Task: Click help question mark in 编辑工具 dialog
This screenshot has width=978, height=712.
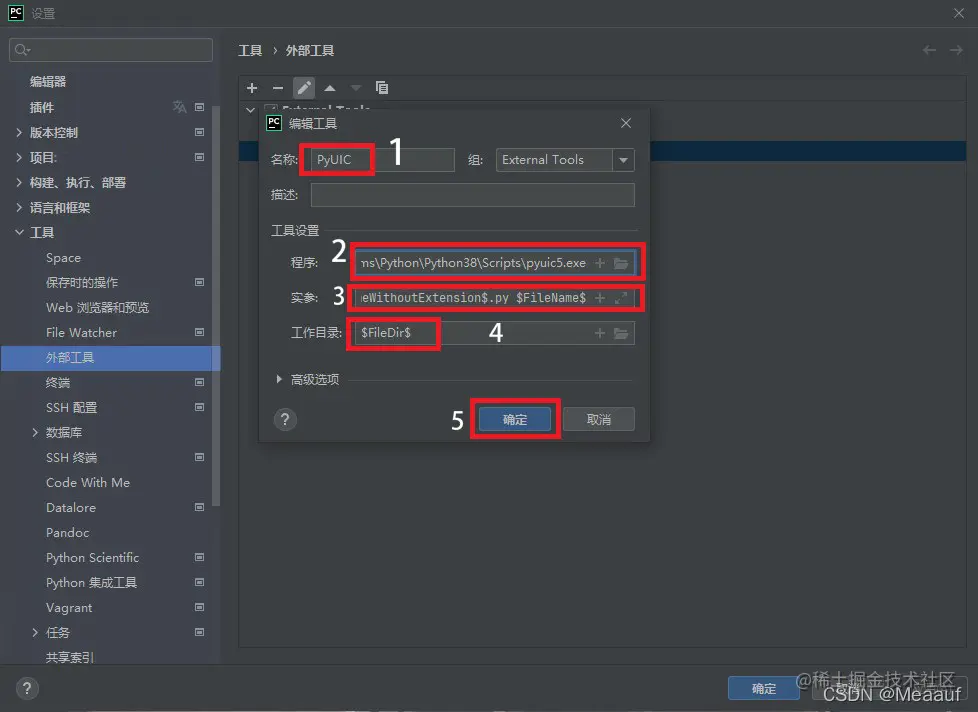Action: pos(285,420)
